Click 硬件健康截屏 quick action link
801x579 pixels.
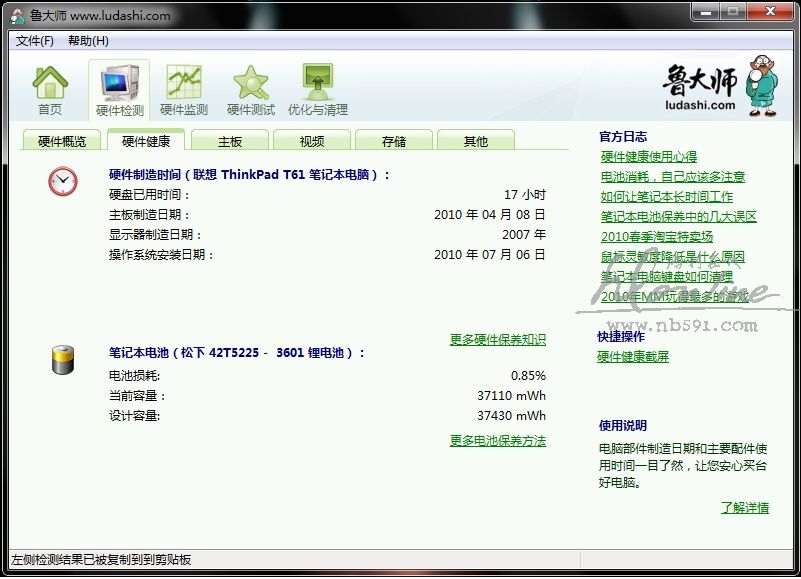tap(633, 356)
